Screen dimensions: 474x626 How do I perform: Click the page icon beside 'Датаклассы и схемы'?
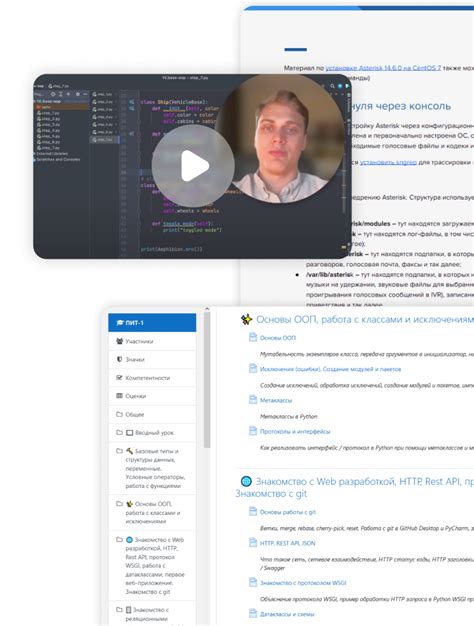(253, 614)
